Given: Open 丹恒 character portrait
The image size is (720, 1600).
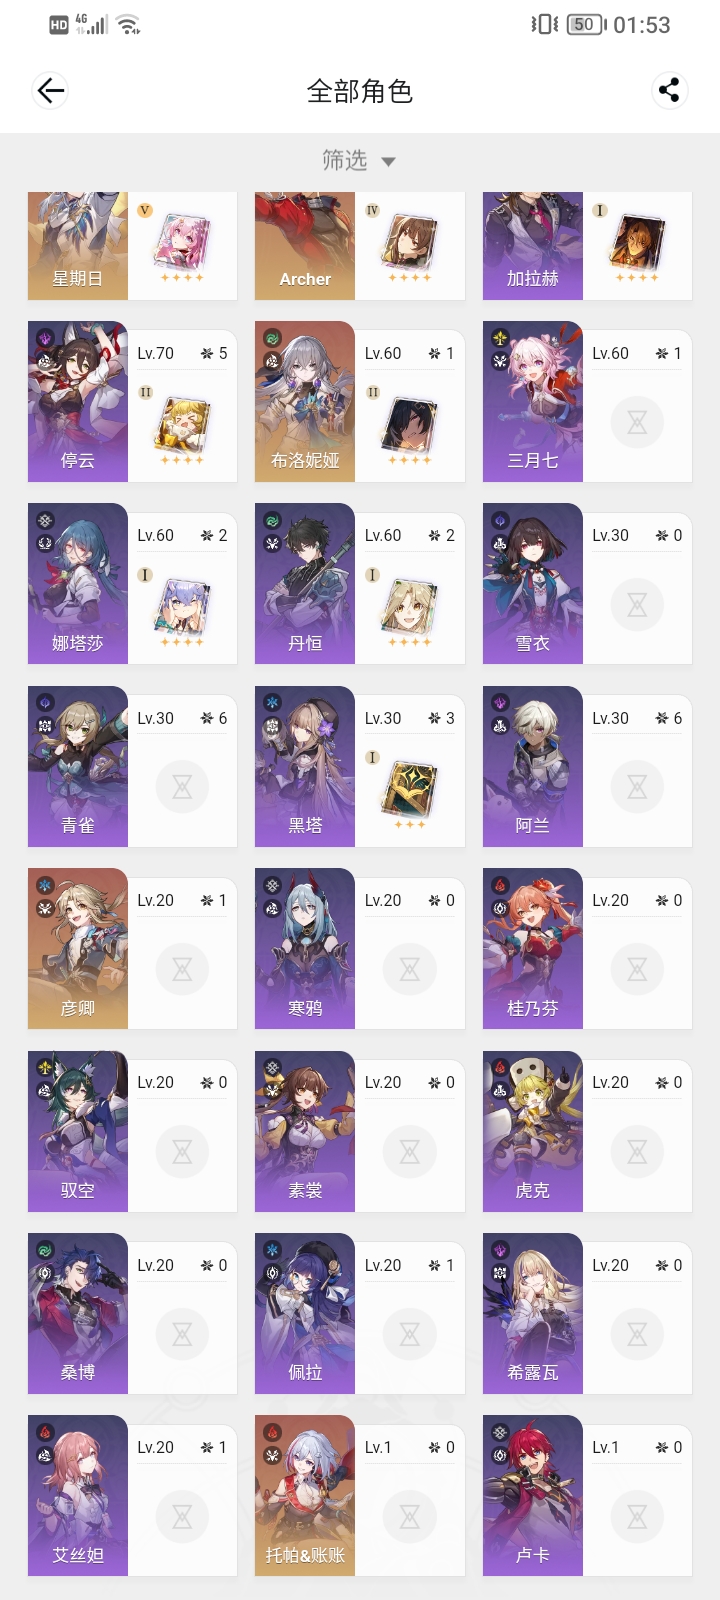Looking at the screenshot, I should (x=305, y=584).
